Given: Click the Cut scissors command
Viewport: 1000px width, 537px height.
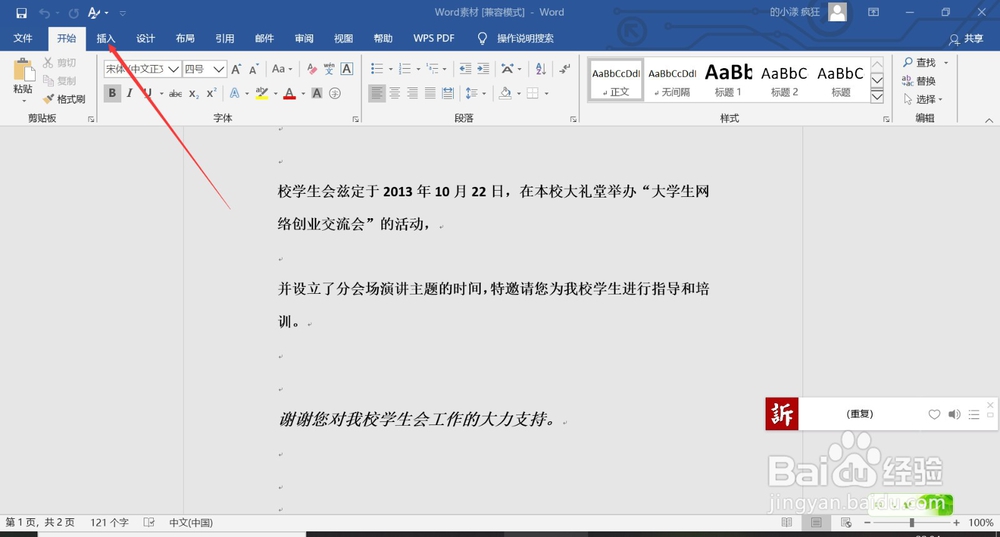Looking at the screenshot, I should [59, 63].
